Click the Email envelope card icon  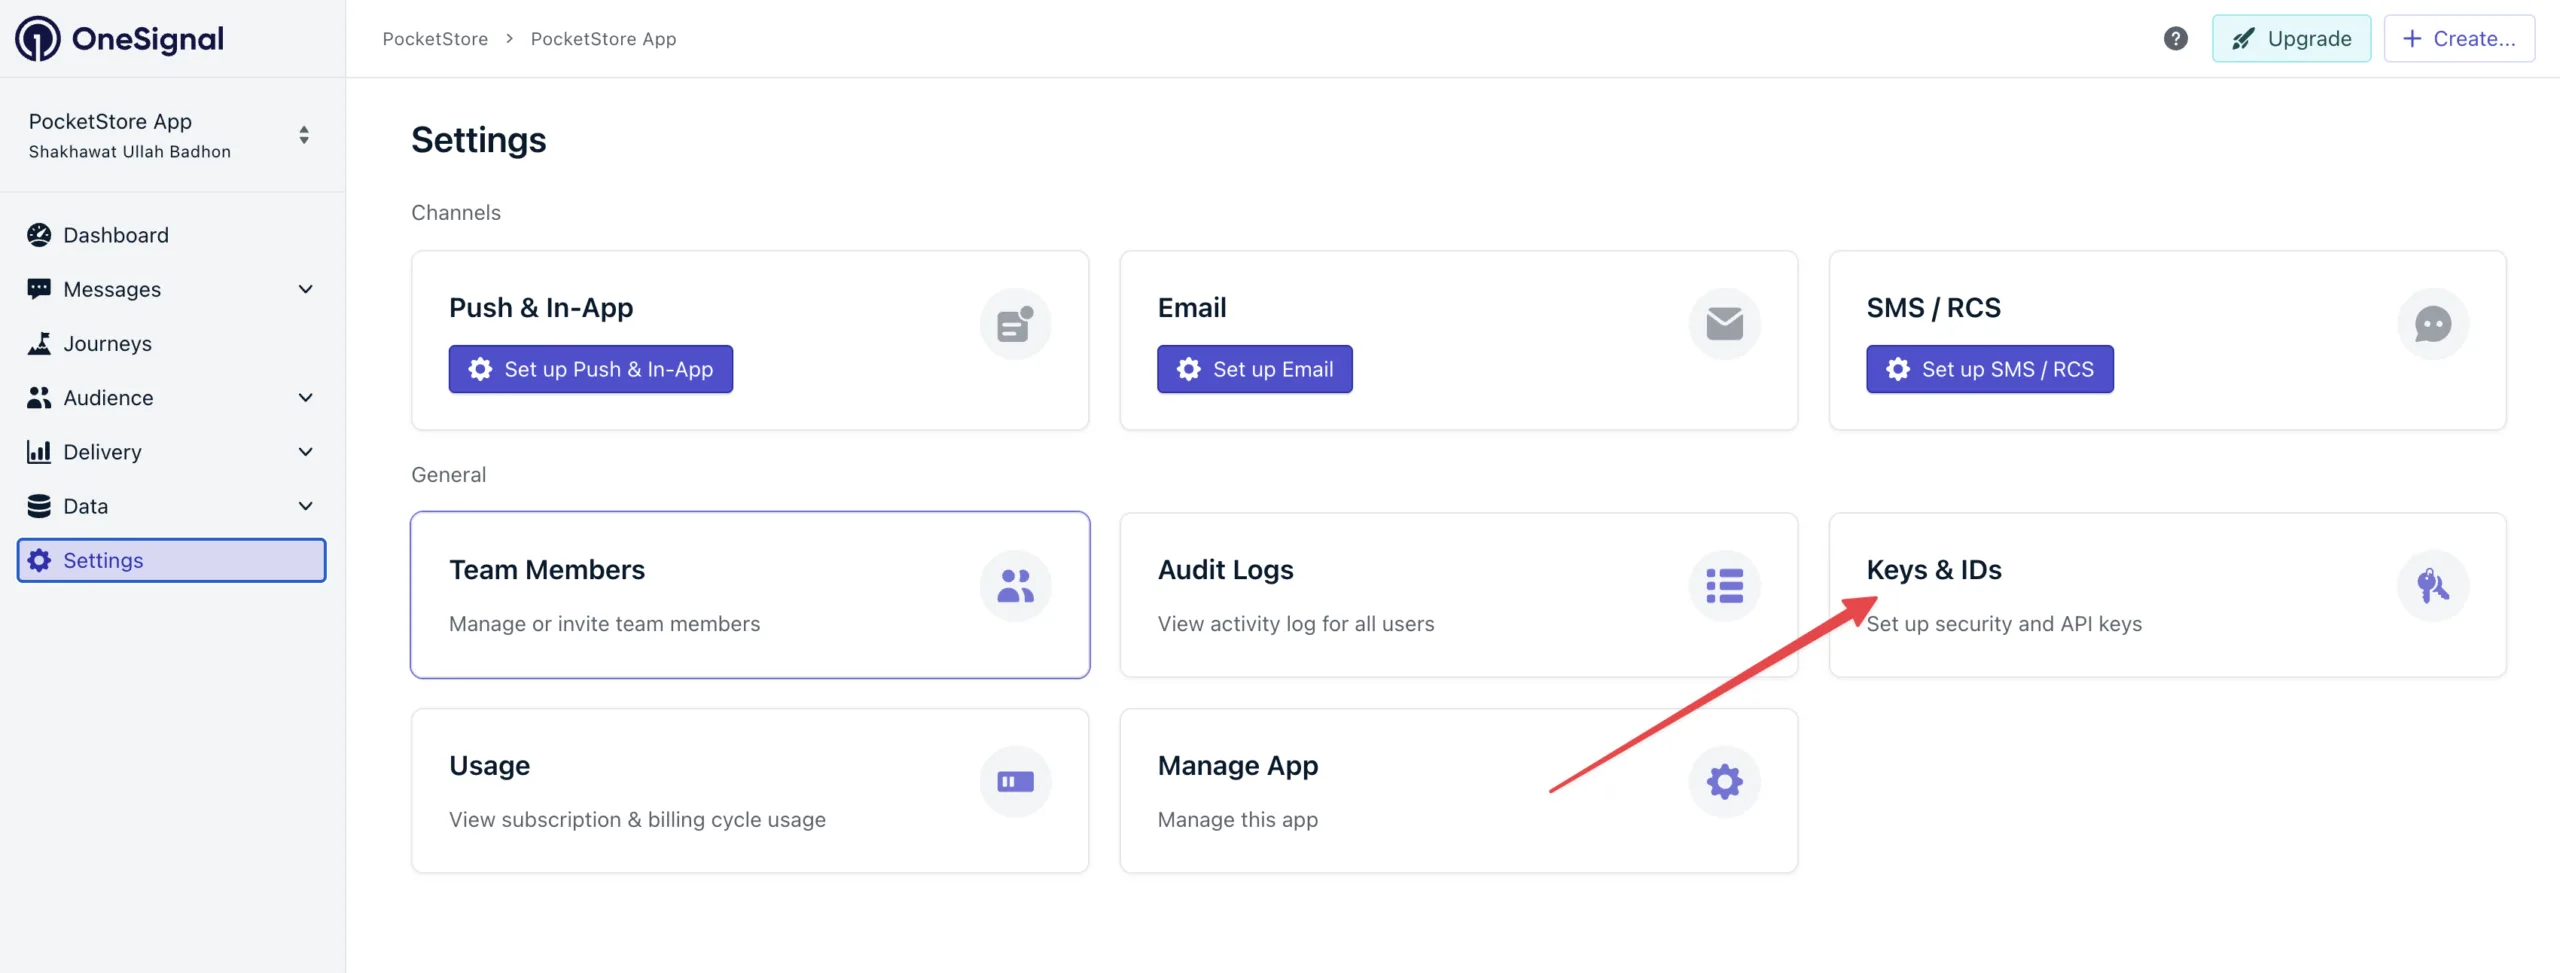(1724, 324)
